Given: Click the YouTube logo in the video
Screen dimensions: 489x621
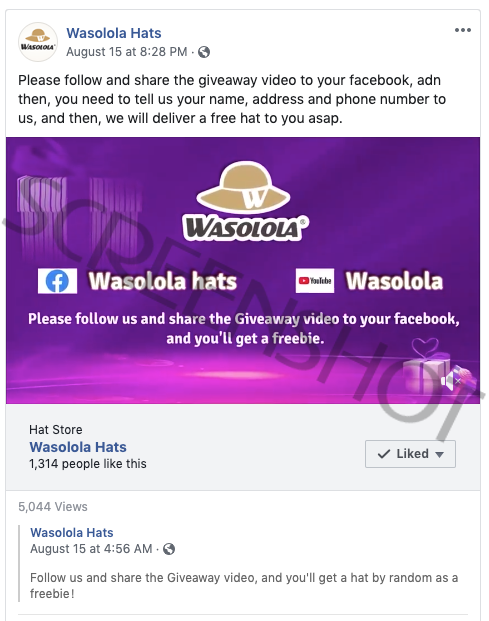Looking at the screenshot, I should 315,281.
